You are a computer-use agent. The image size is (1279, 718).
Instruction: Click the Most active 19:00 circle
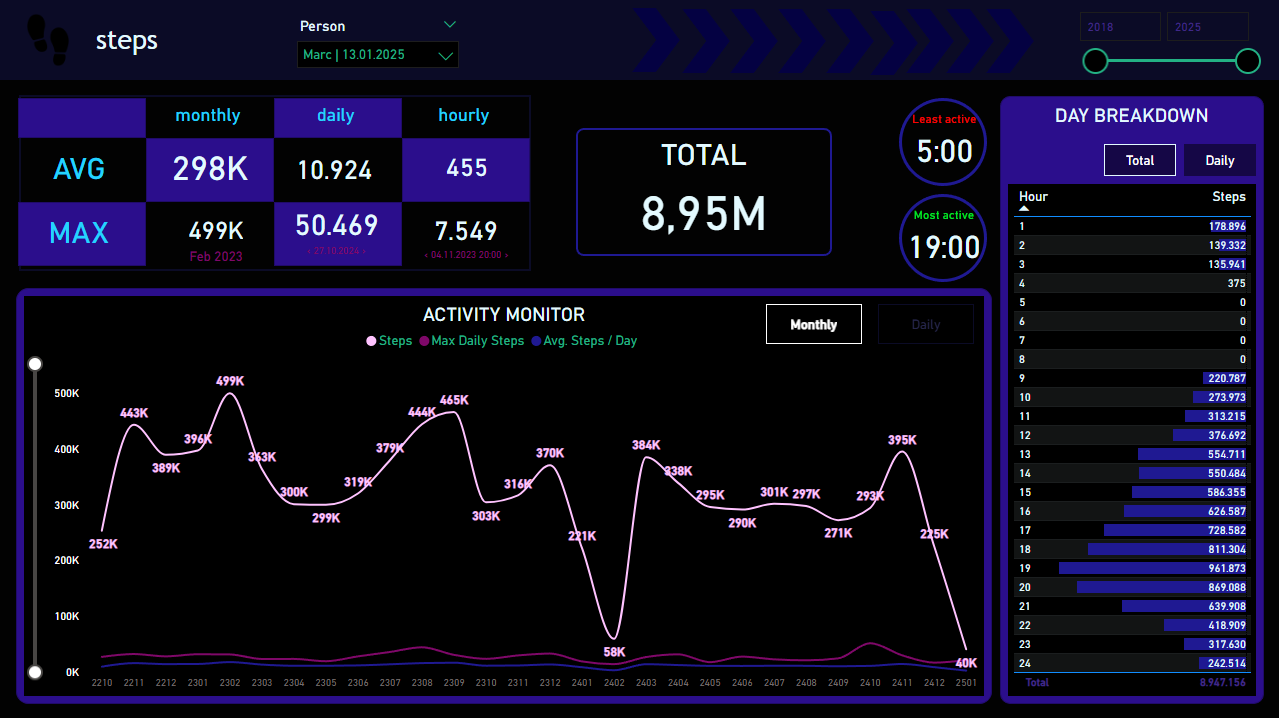click(943, 238)
